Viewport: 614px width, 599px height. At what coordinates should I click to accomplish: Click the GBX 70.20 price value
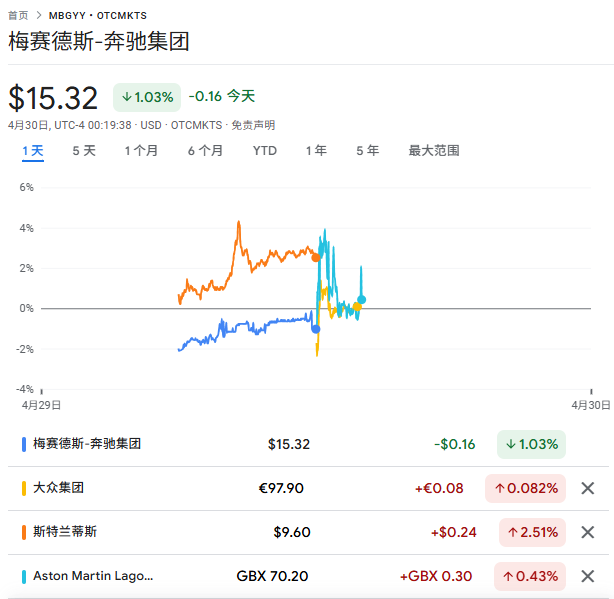pyautogui.click(x=272, y=576)
